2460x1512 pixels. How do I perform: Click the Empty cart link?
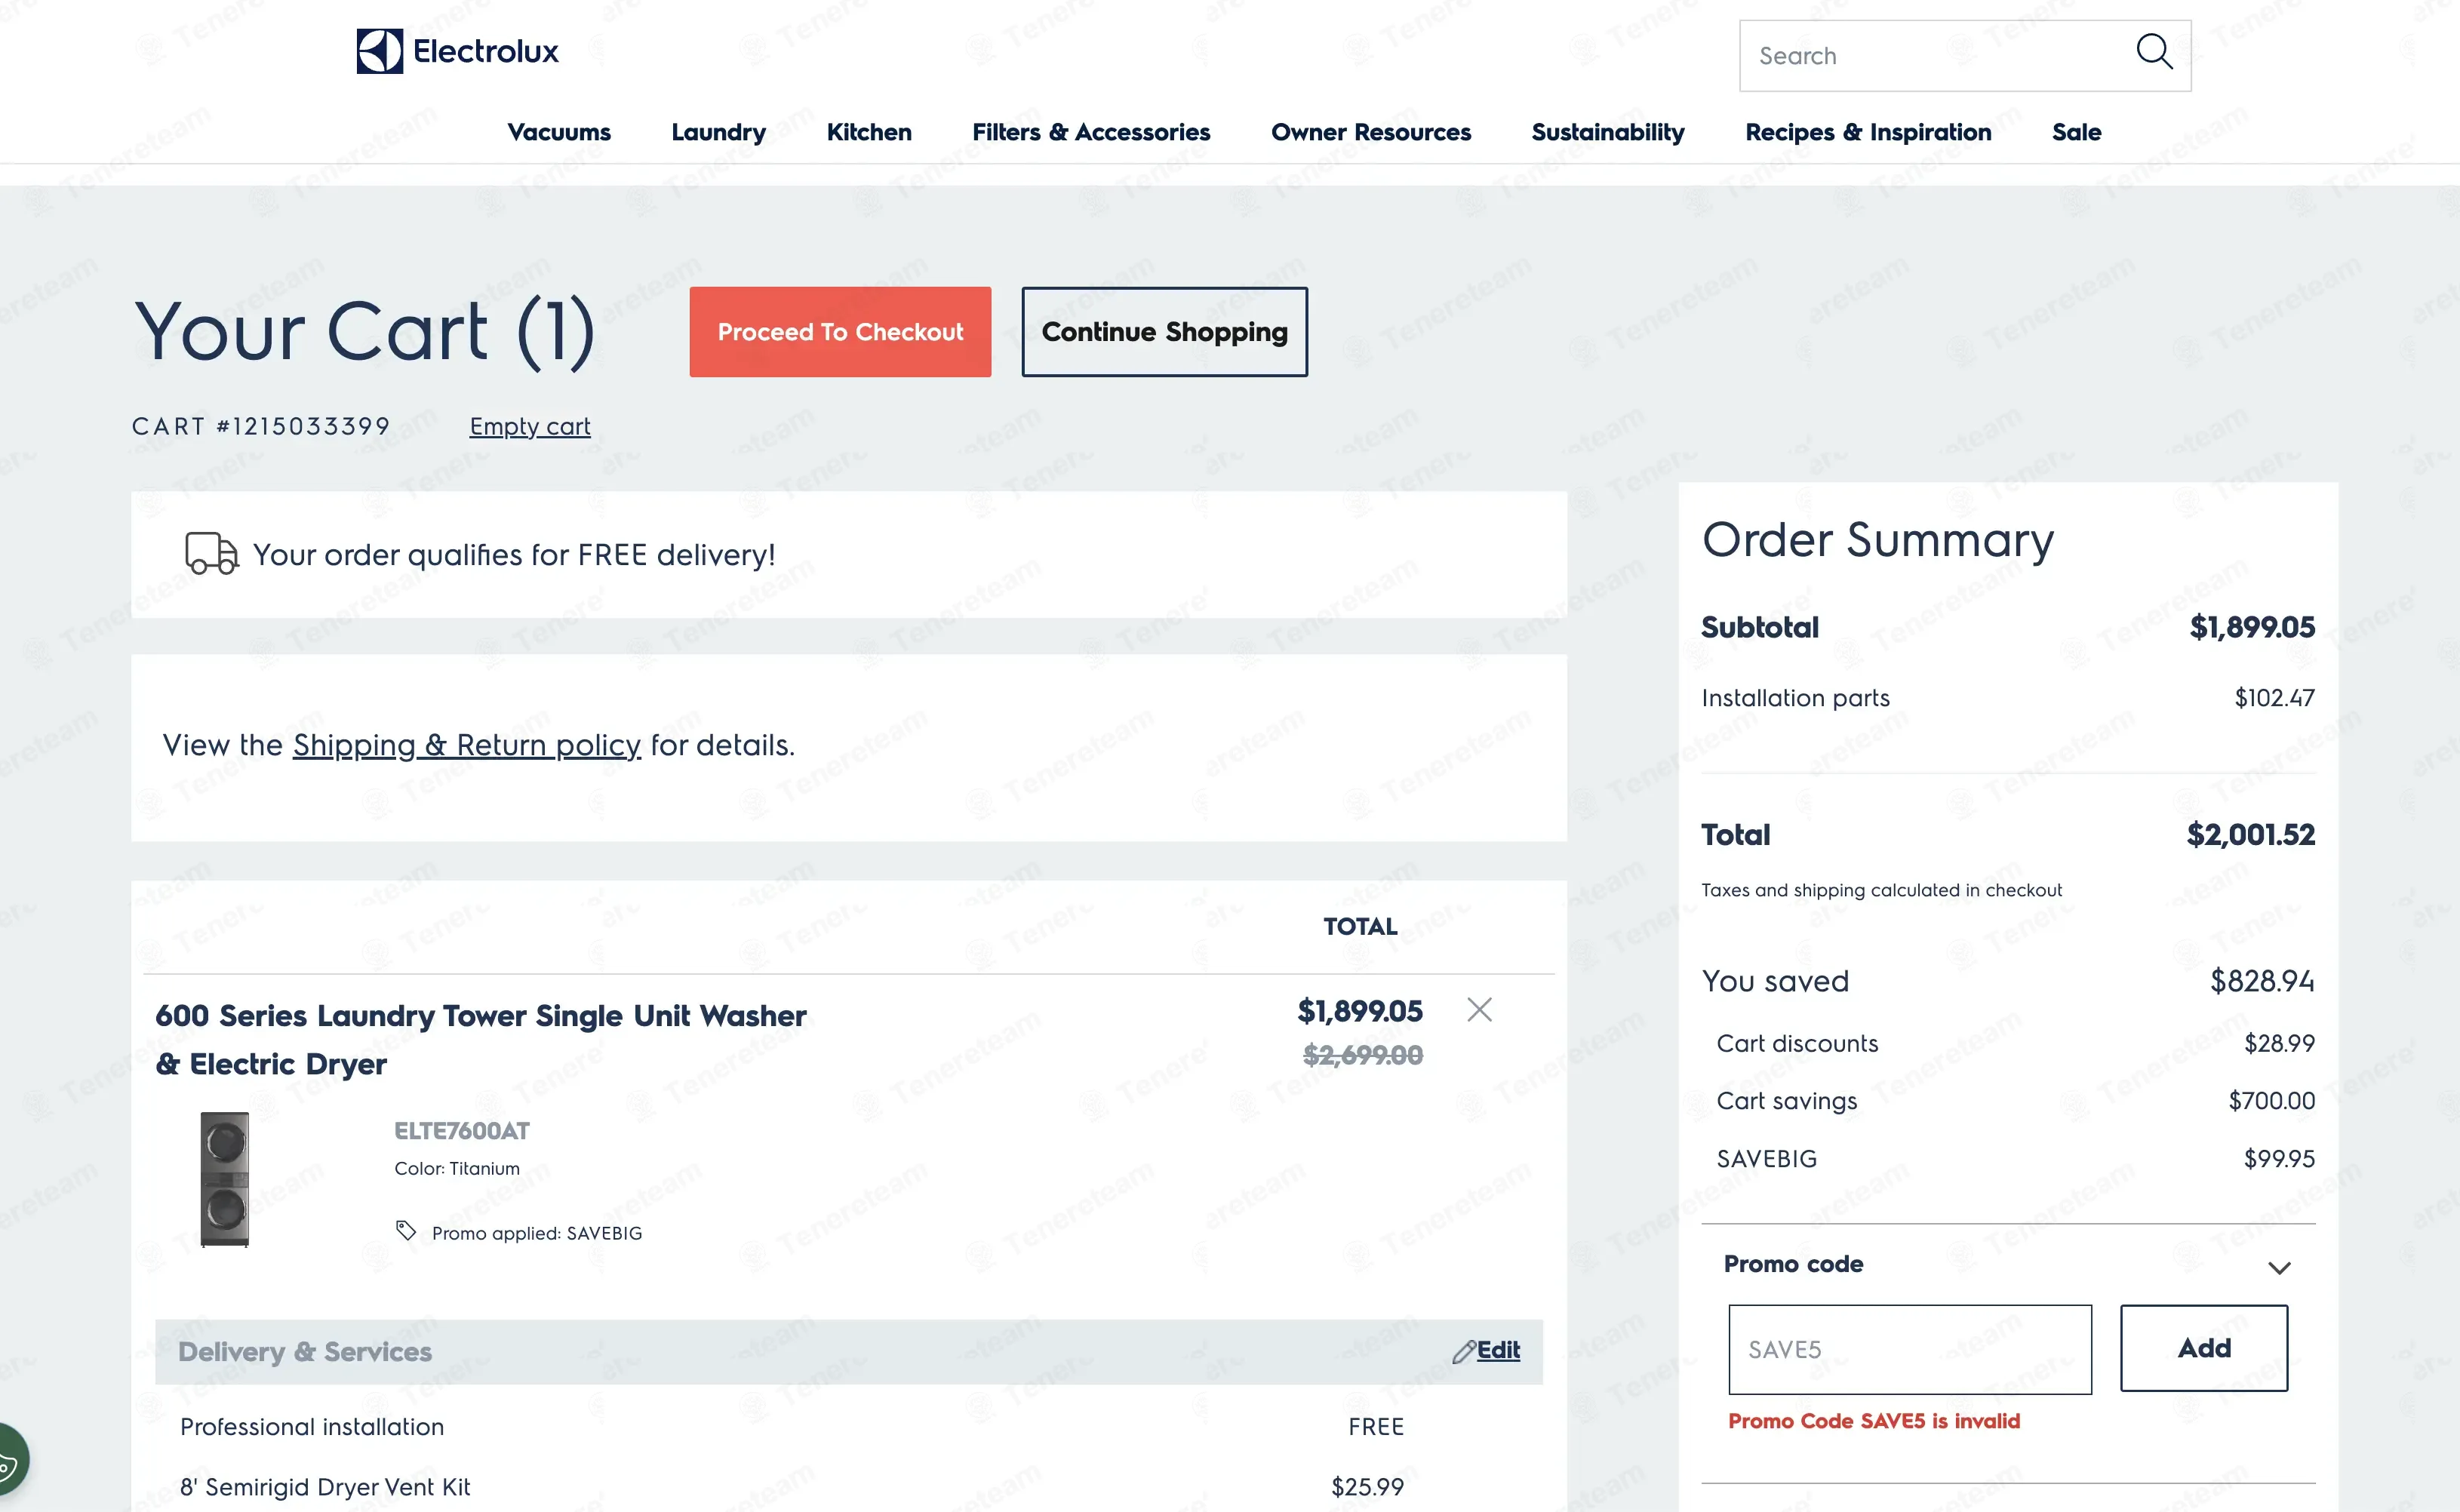point(530,426)
